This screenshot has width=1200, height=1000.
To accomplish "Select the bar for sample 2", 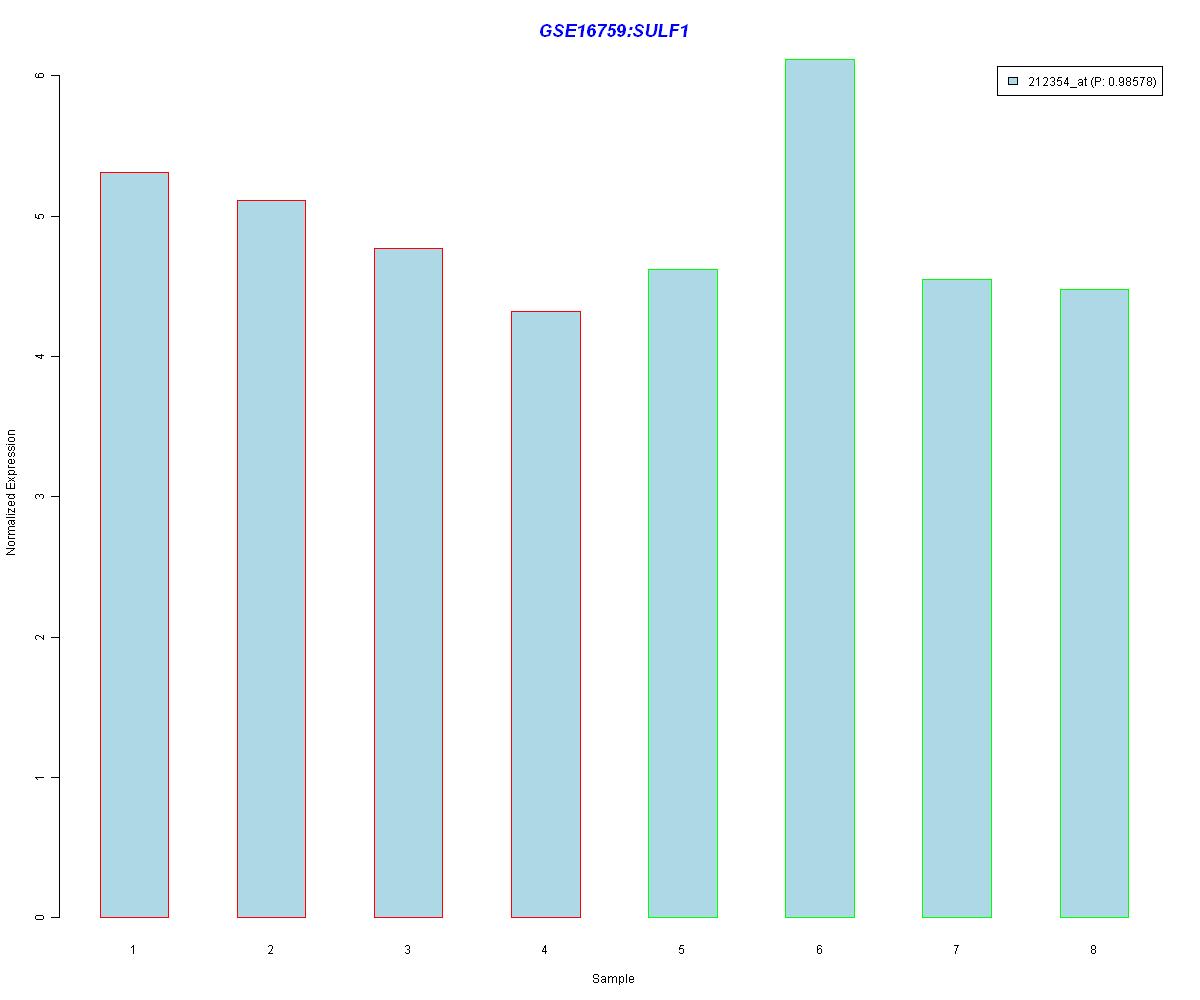I will [271, 559].
